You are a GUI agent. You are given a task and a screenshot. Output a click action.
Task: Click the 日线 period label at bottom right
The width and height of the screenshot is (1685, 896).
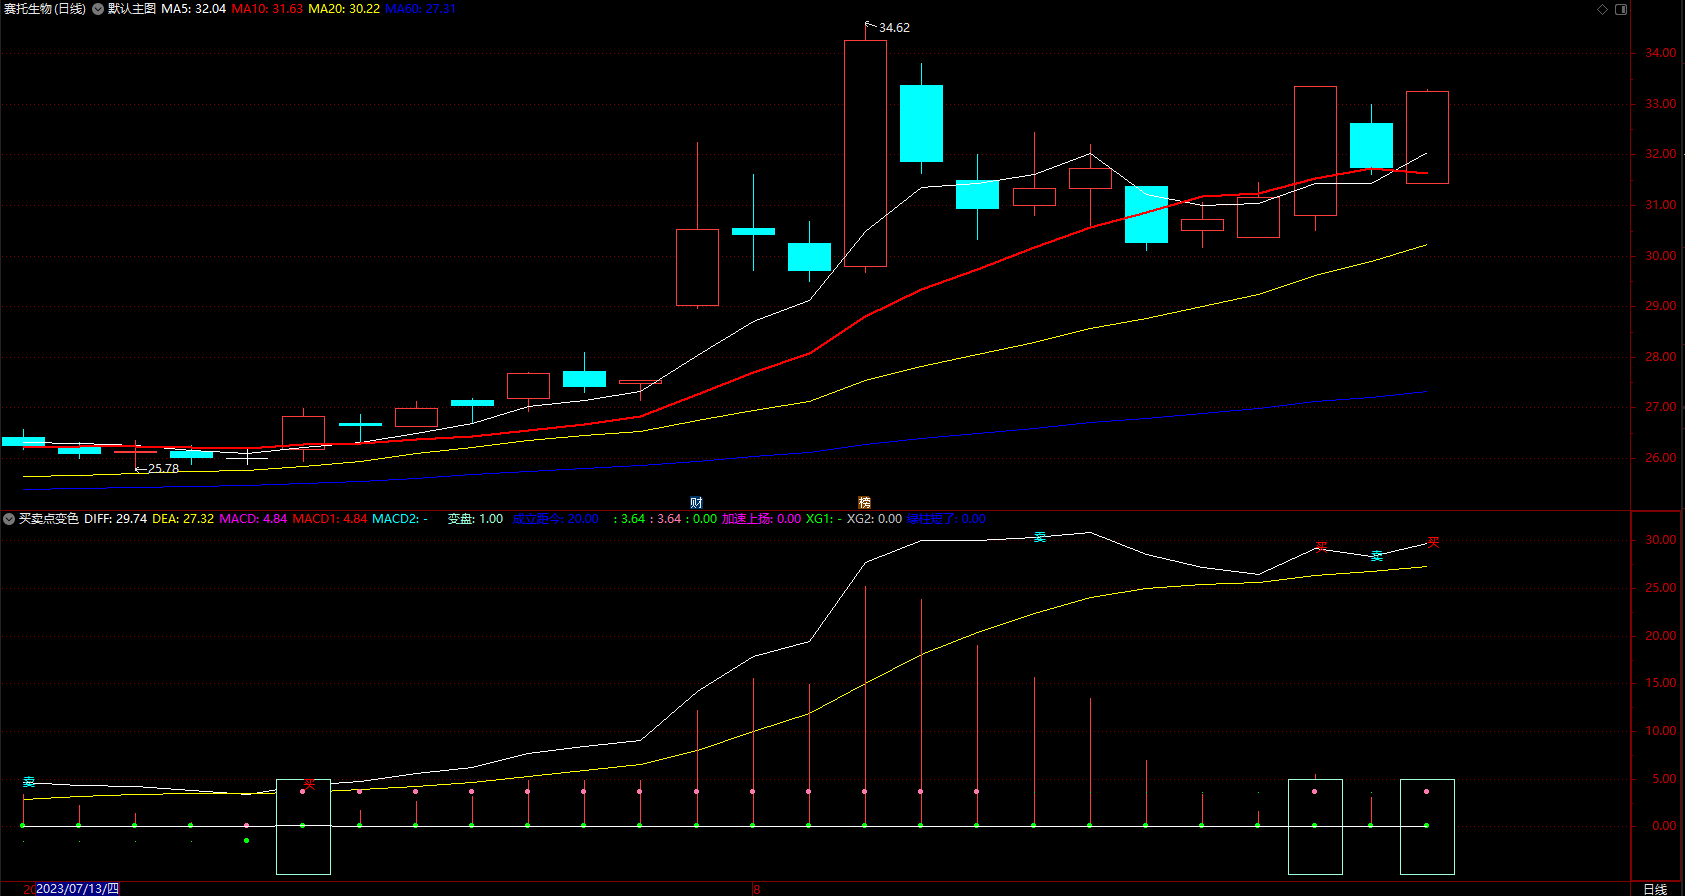1655,889
